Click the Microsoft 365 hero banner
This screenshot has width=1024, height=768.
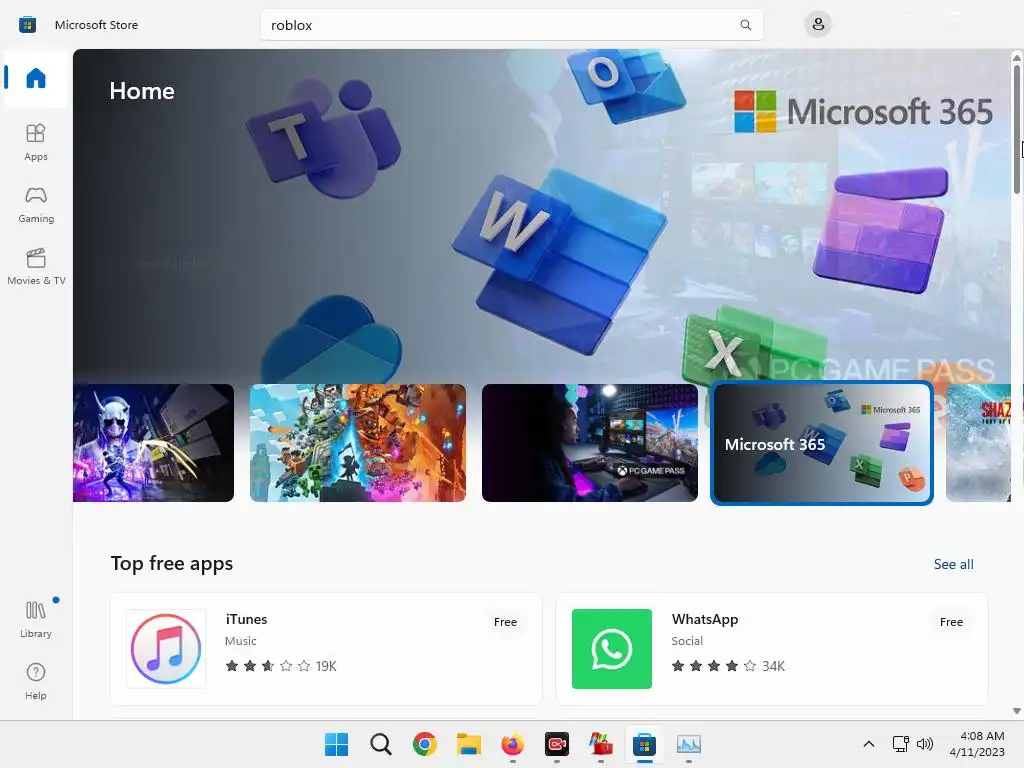[x=542, y=216]
